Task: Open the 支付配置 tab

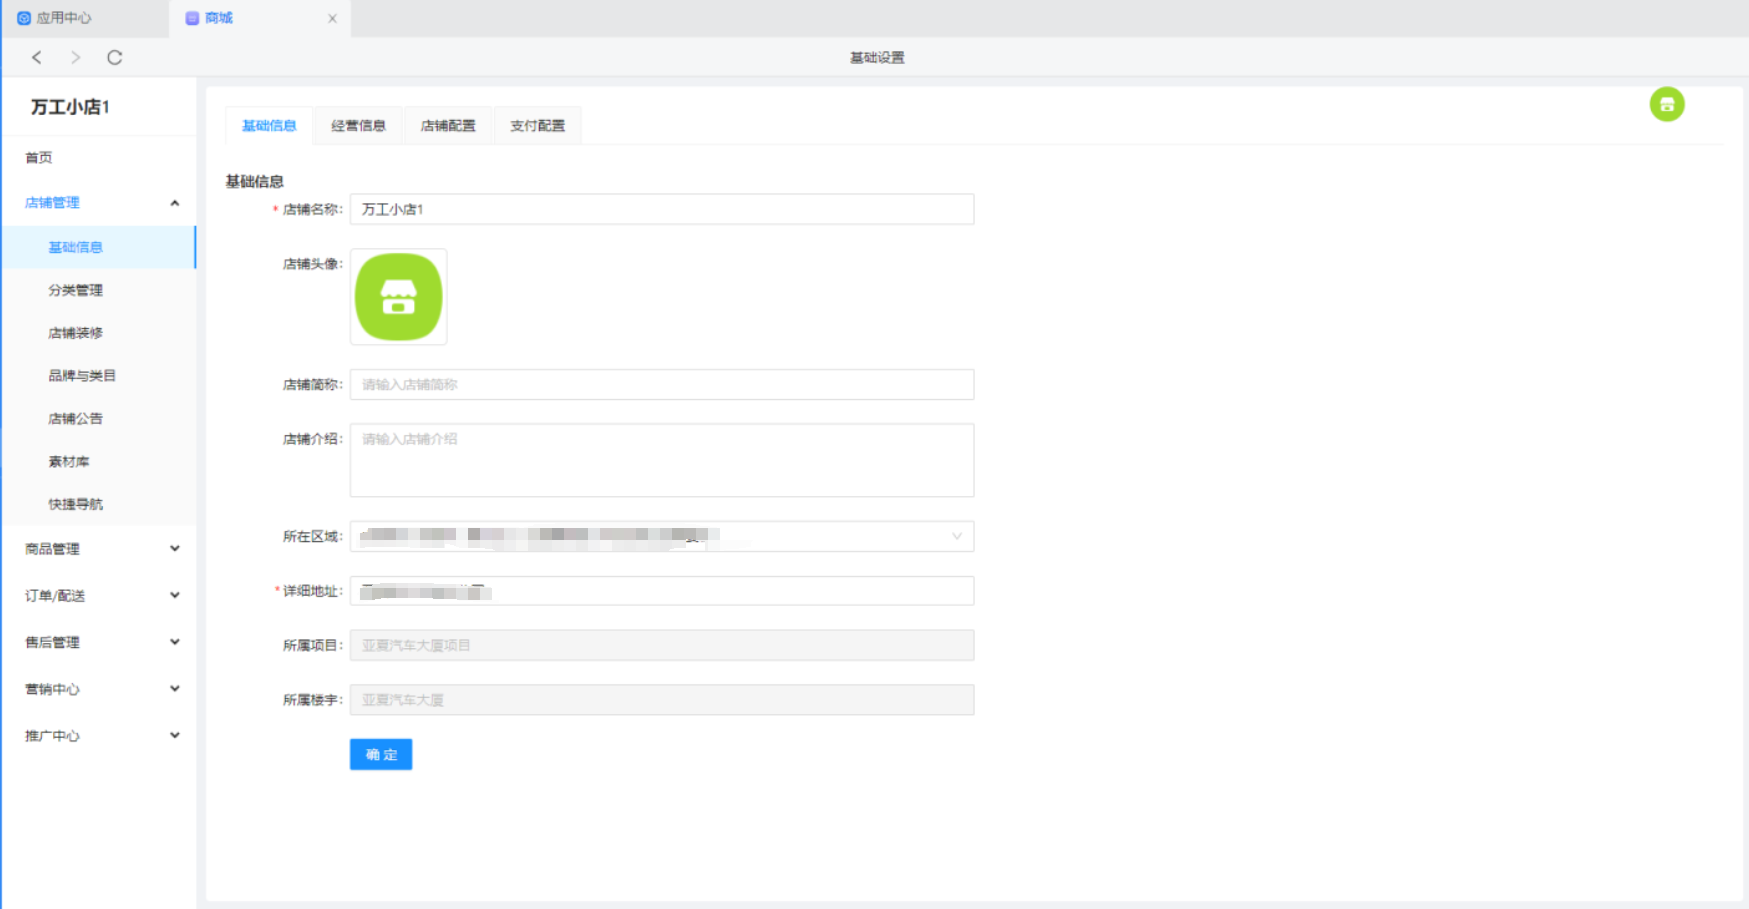Action: [x=537, y=126]
